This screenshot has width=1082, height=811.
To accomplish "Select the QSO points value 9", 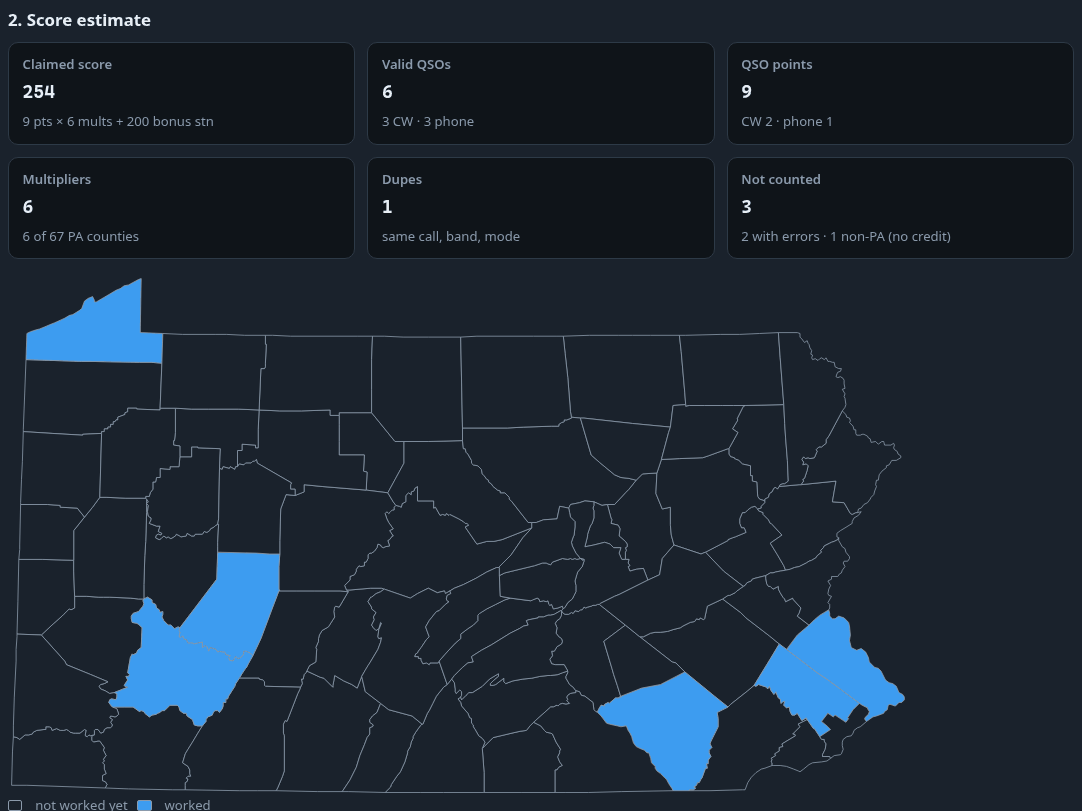I will coord(747,92).
